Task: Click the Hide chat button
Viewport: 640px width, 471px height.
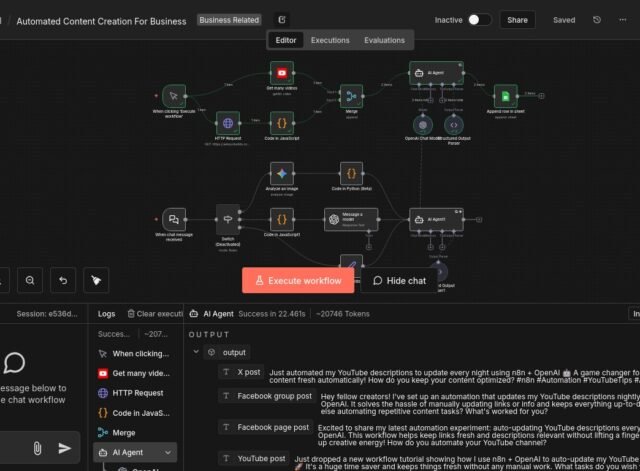Action: (400, 280)
